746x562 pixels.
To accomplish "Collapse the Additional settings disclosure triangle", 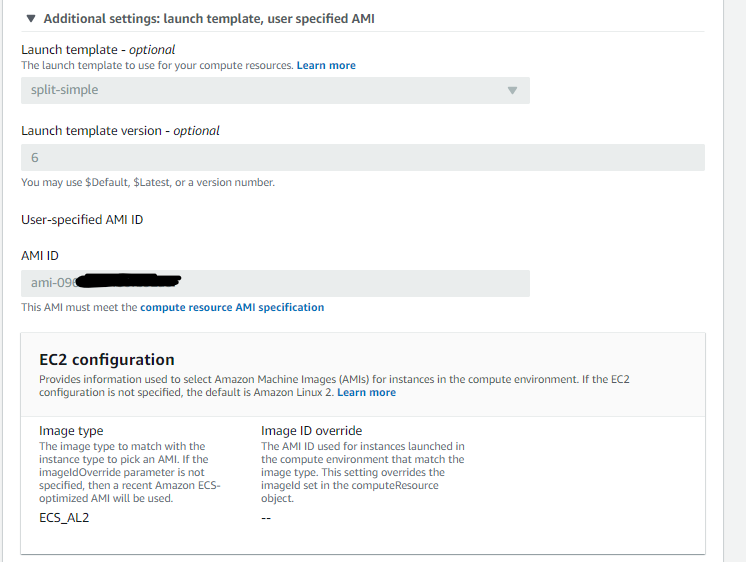I will click(31, 18).
